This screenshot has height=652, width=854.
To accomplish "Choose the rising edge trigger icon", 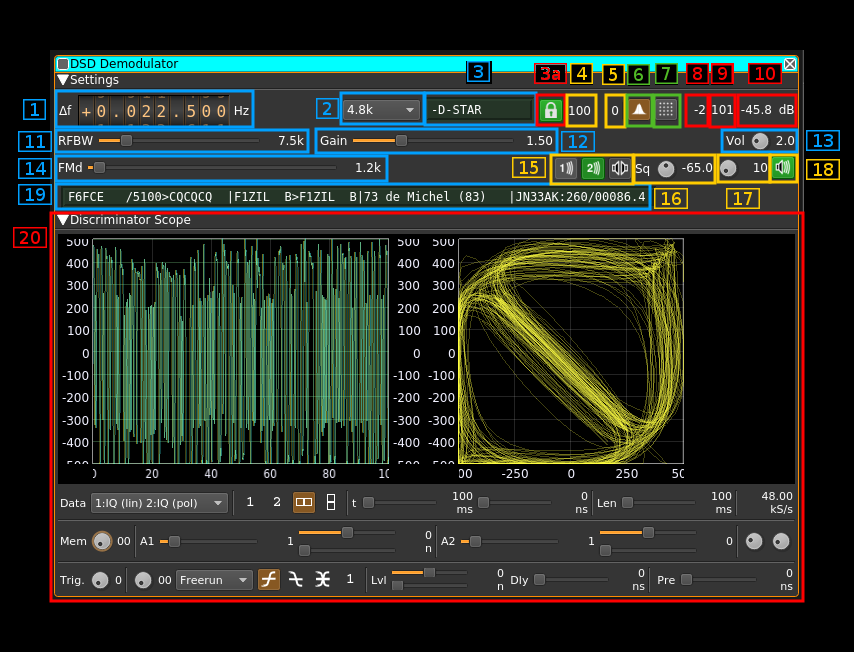I will click(x=269, y=580).
